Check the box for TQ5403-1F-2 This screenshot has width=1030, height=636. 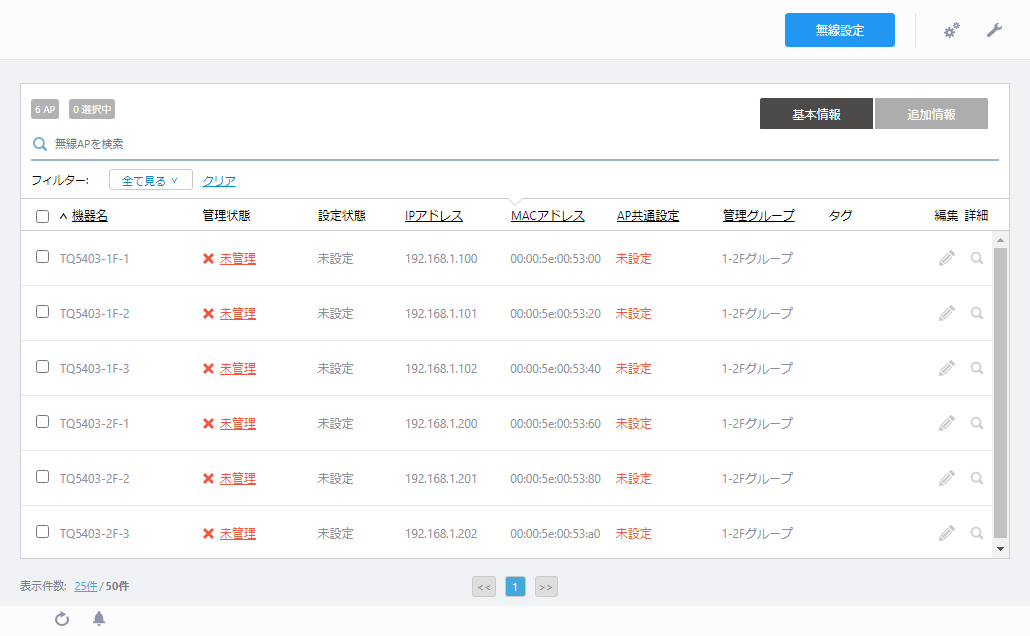(43, 311)
